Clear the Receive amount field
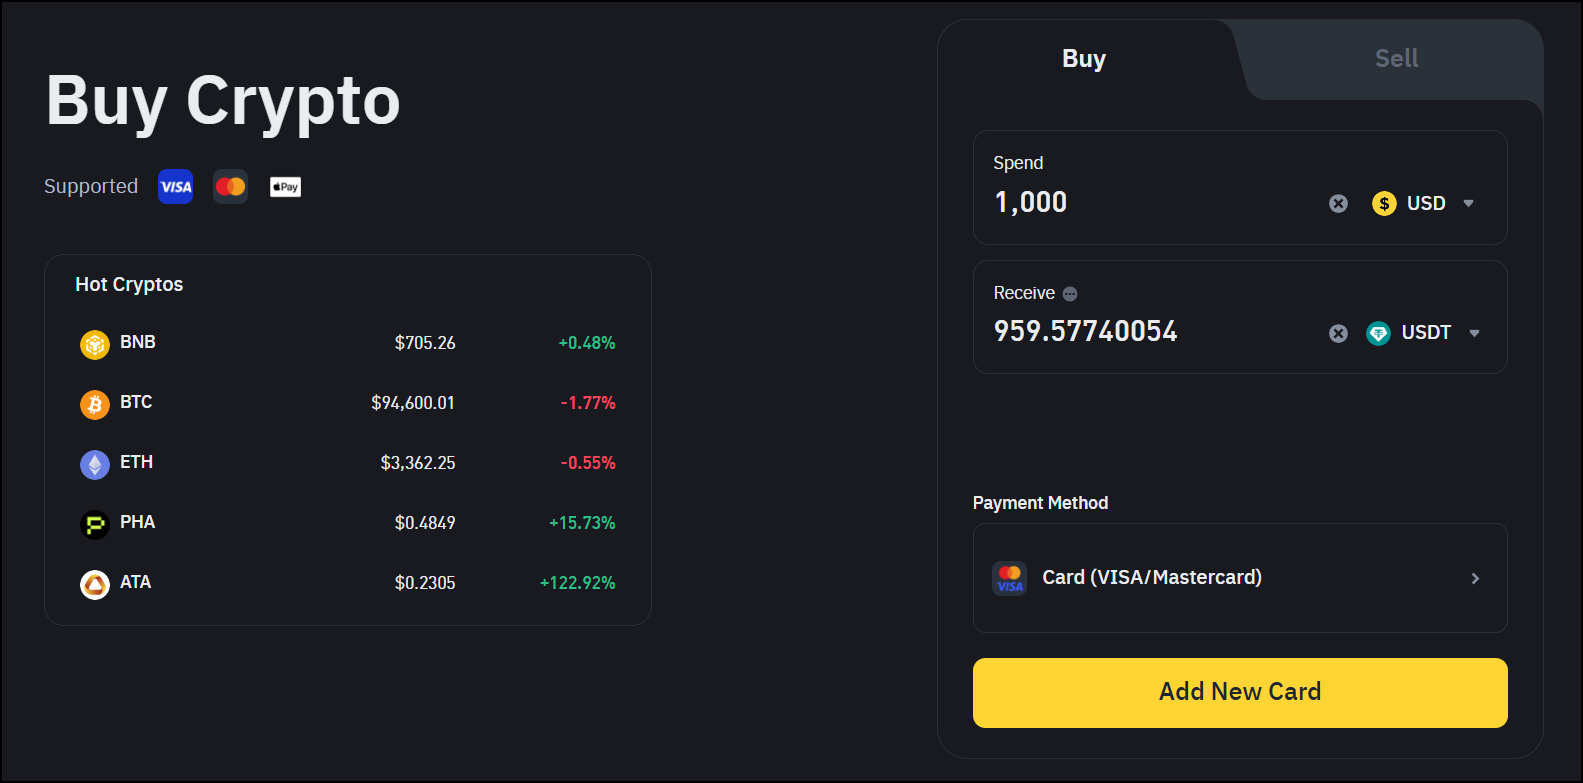 coord(1338,334)
